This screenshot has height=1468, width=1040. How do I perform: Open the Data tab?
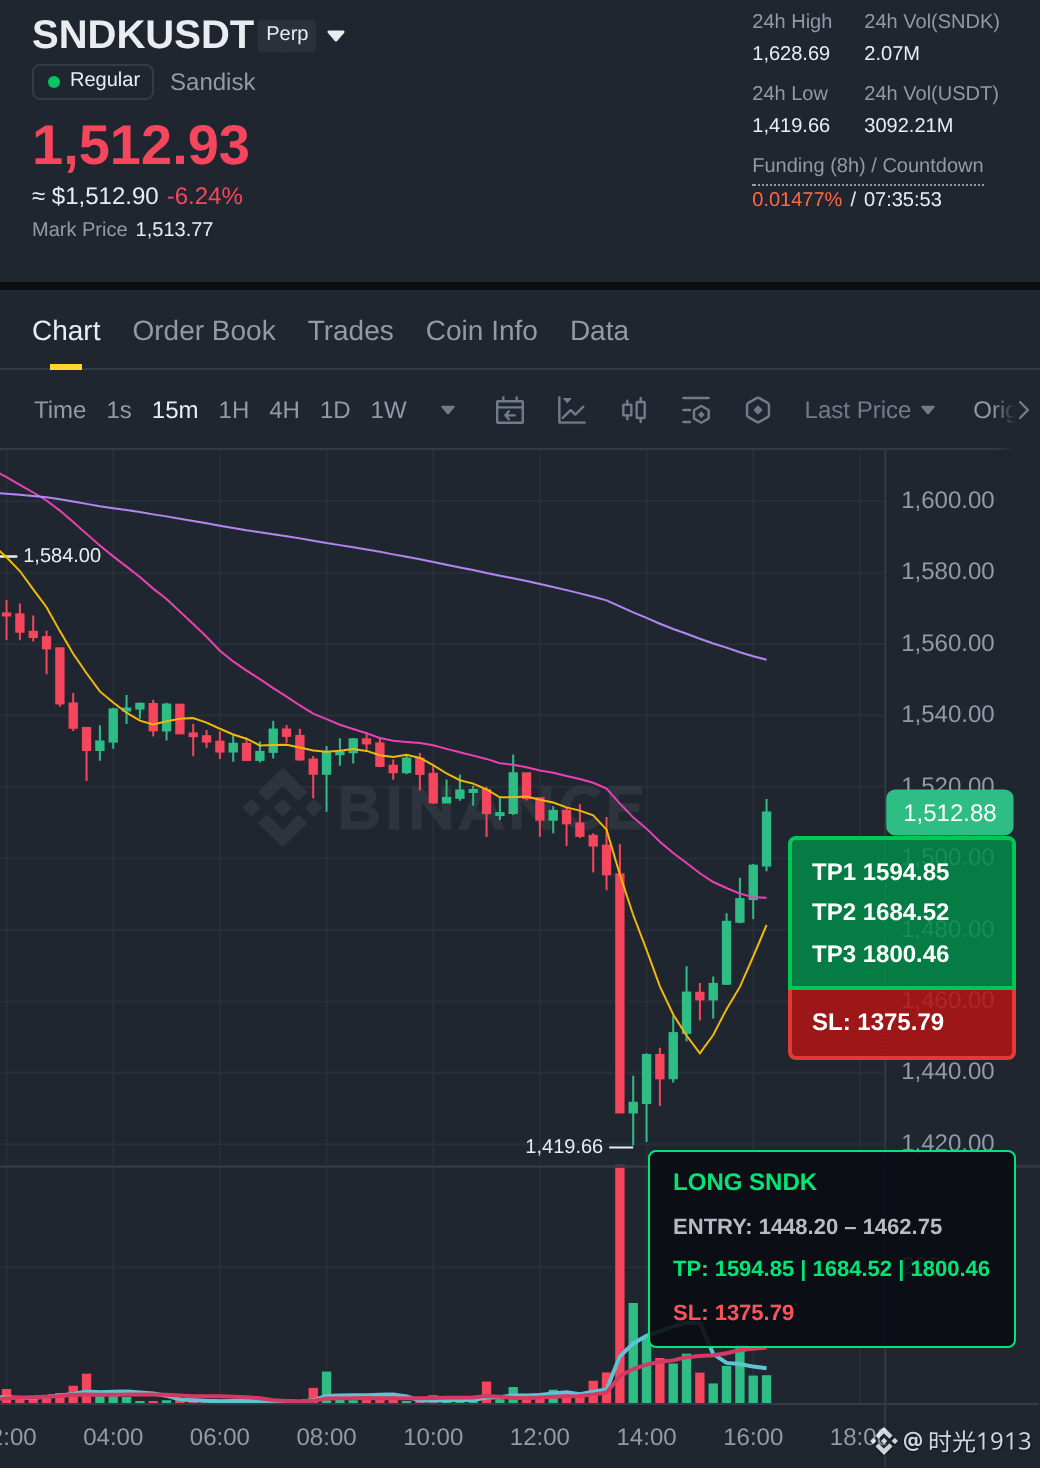(599, 331)
